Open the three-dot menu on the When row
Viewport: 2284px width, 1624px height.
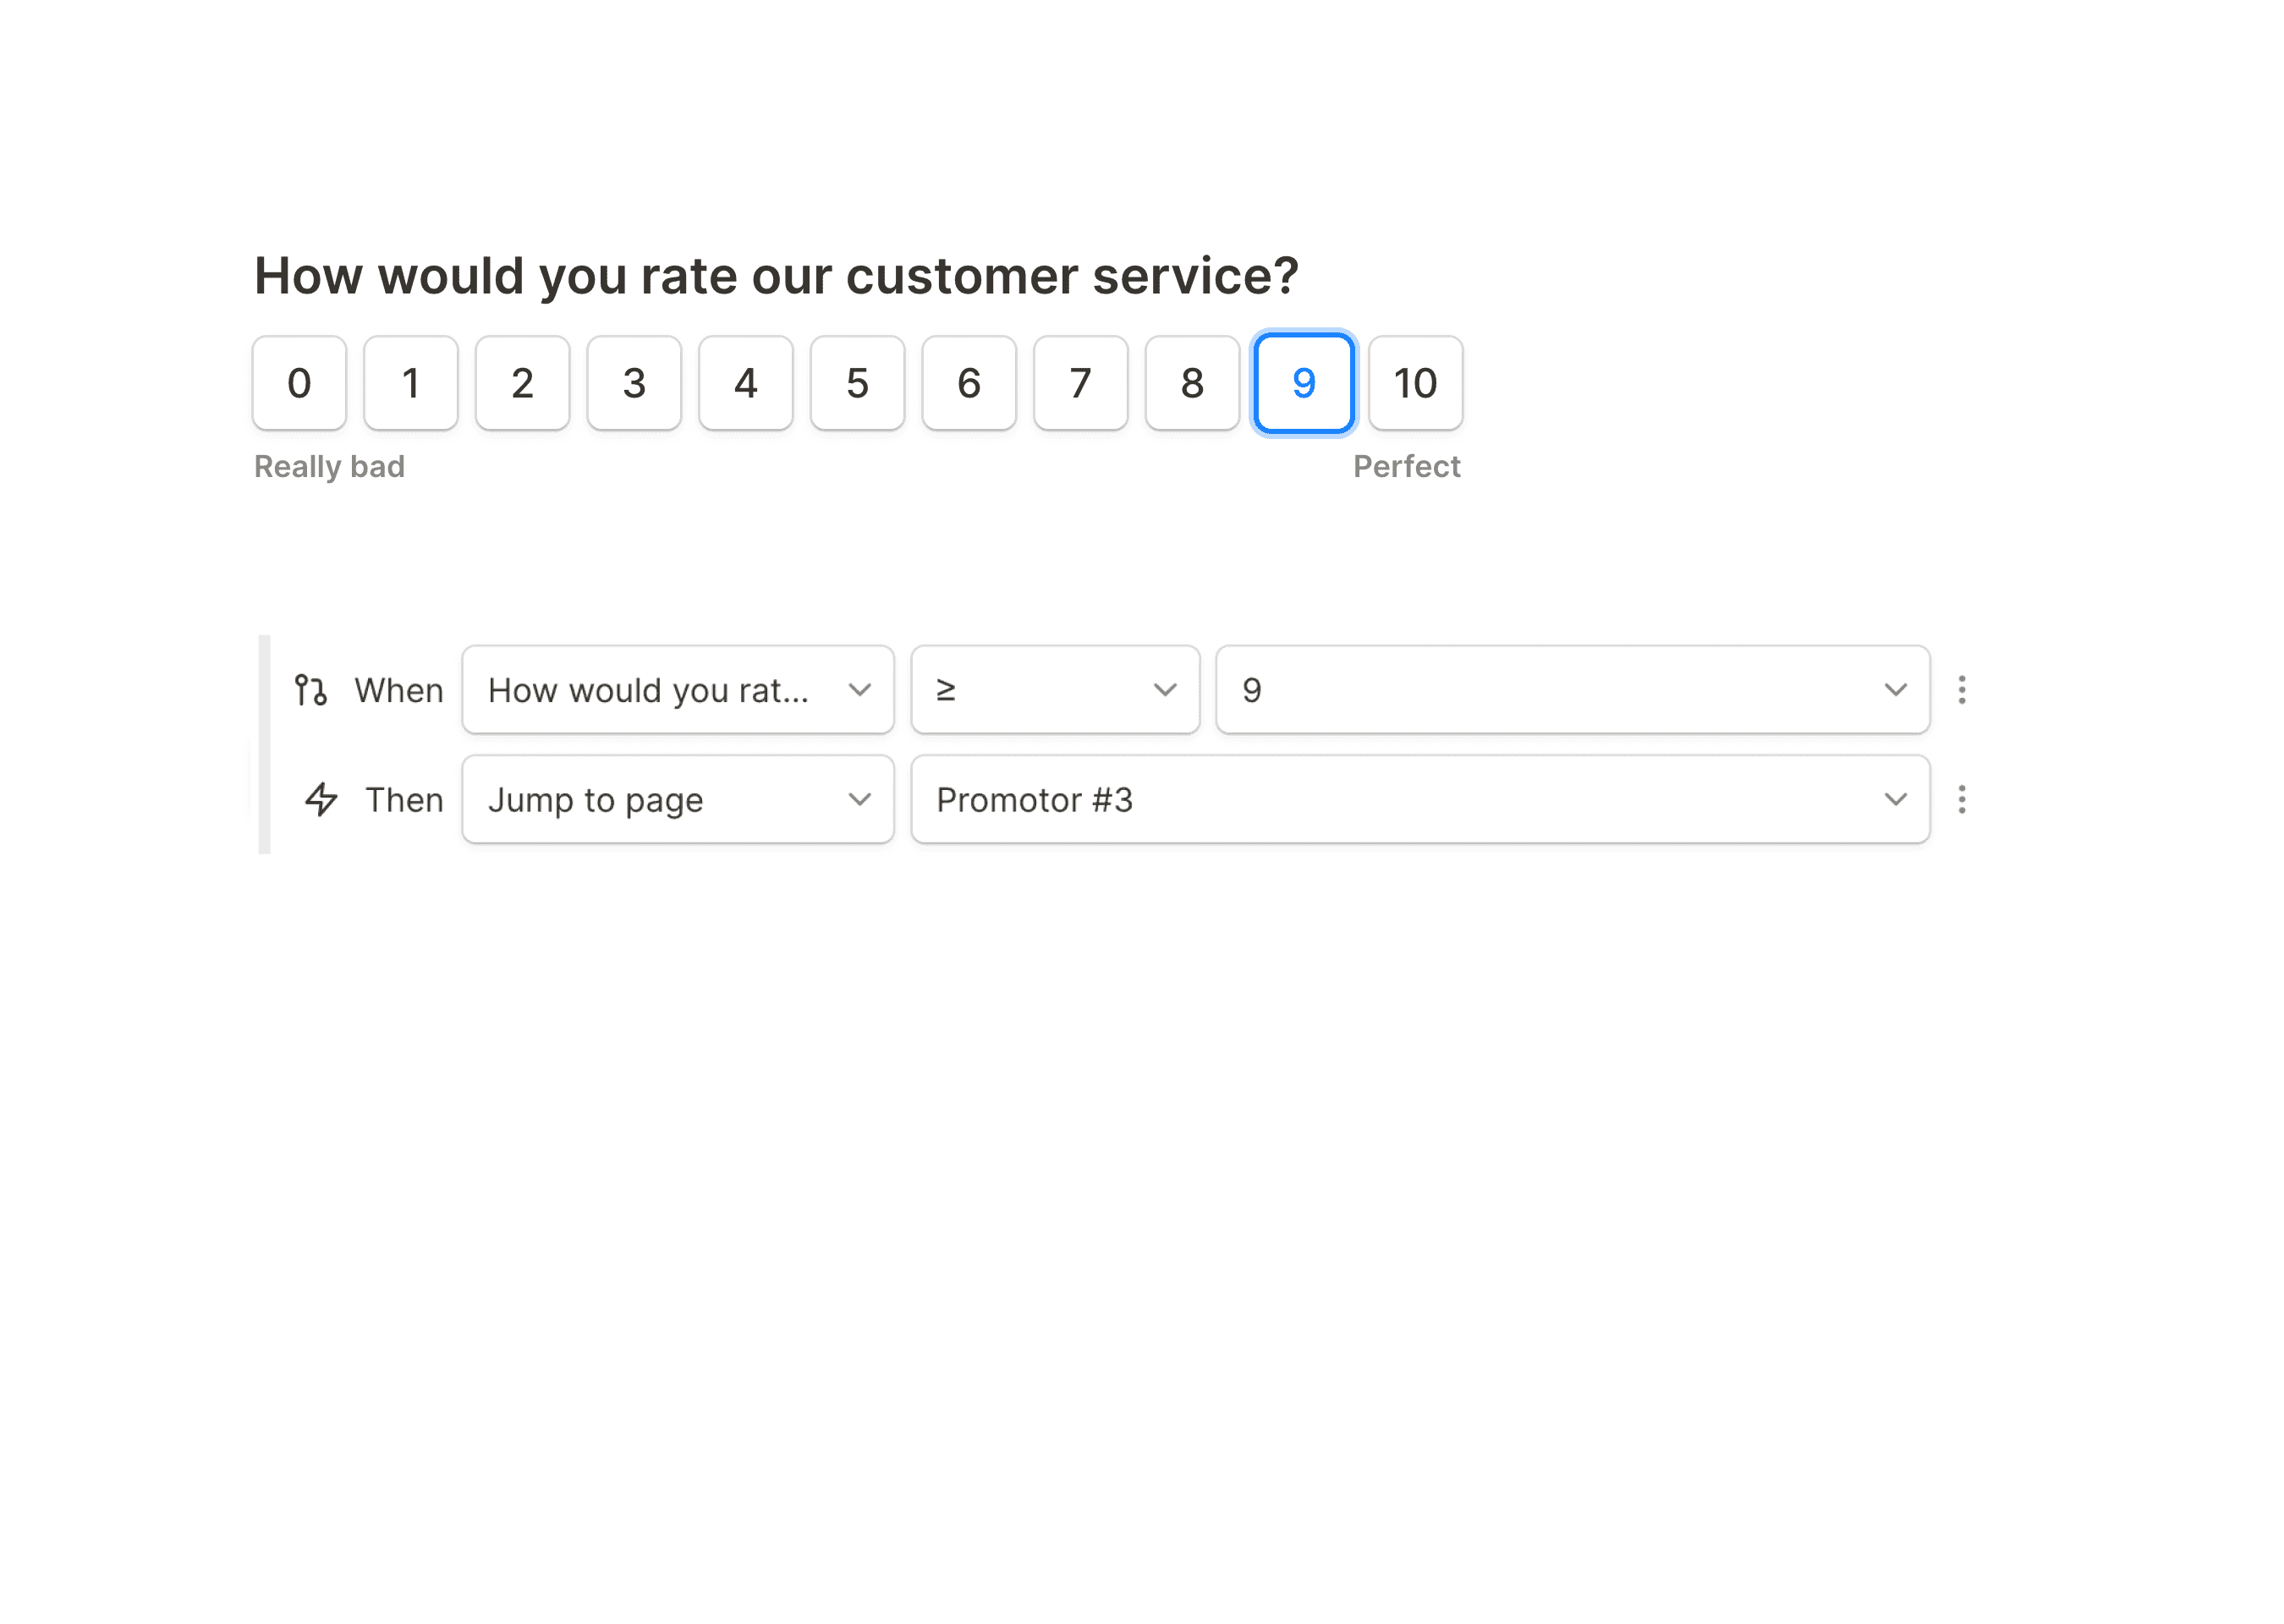(x=1961, y=690)
